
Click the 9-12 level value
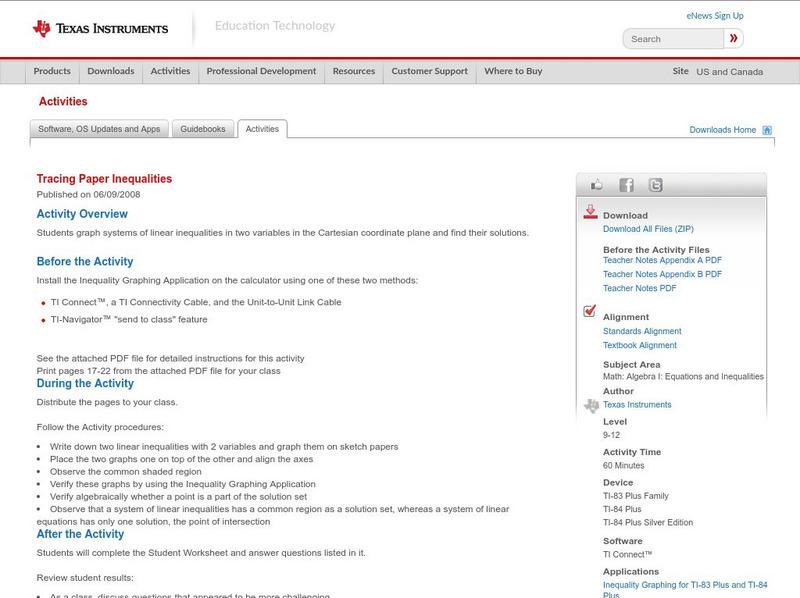[611, 435]
